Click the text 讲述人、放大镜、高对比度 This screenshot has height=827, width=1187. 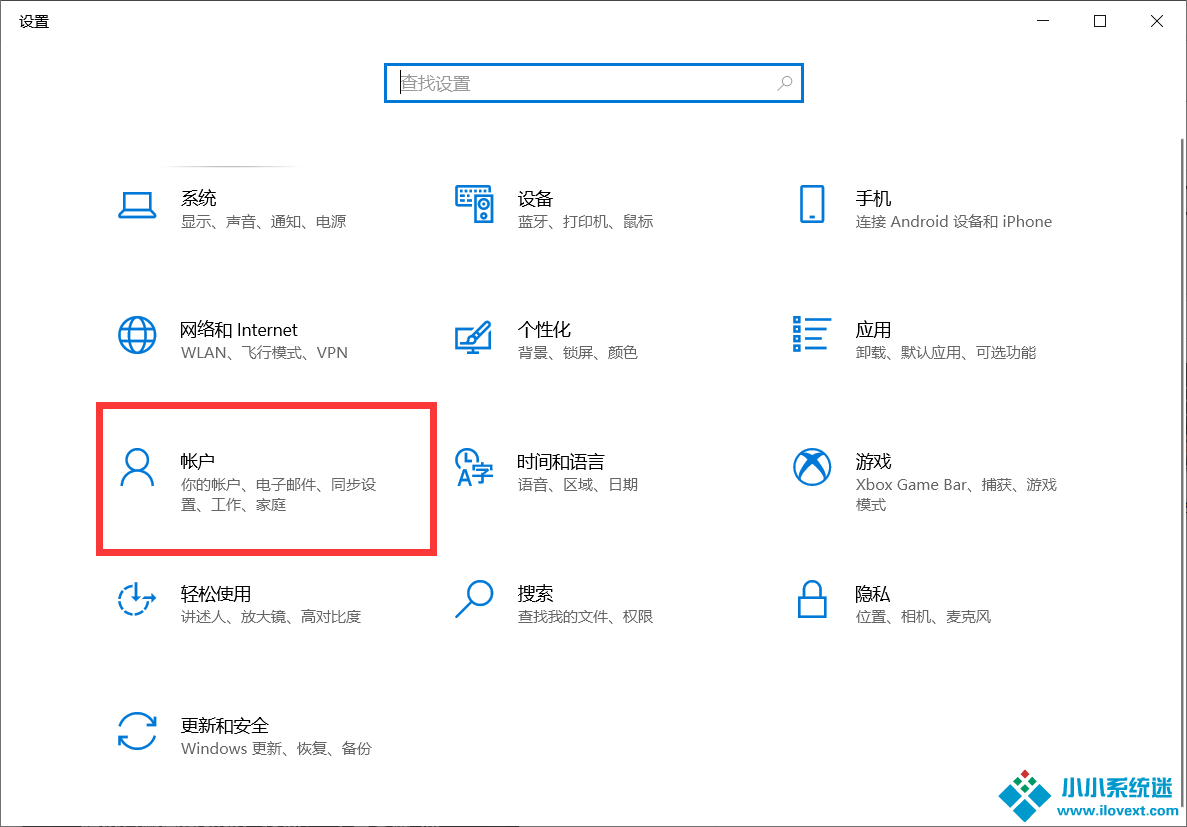(271, 616)
